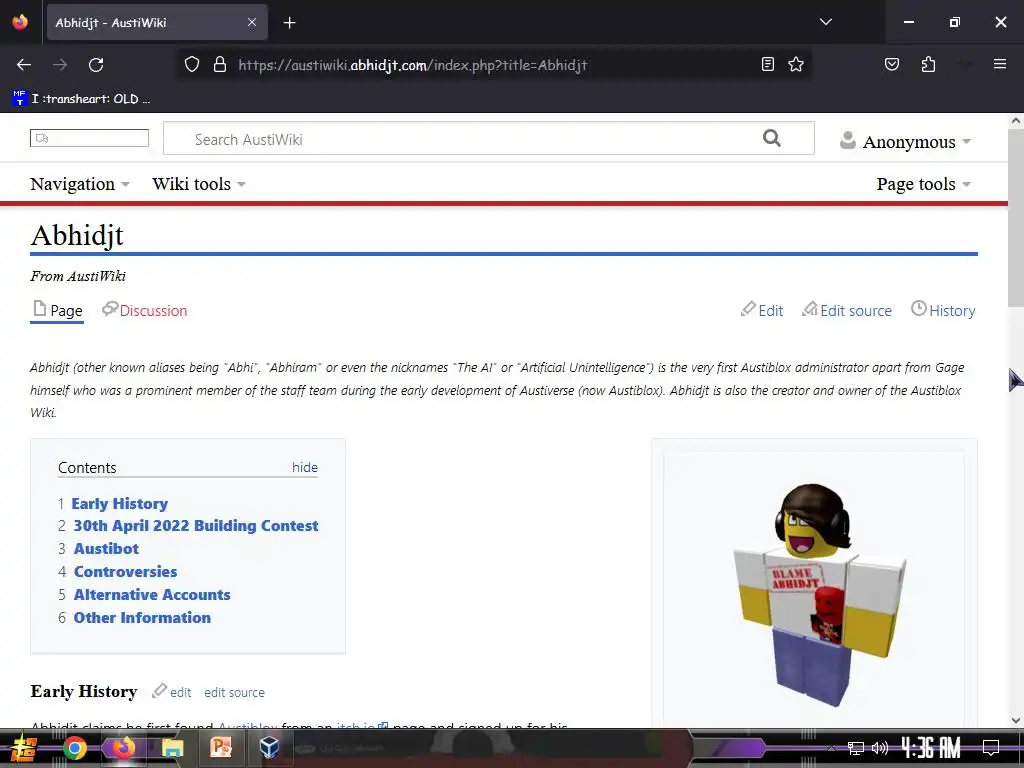The image size is (1024, 768).
Task: List all tabs chevron in title bar
Action: [825, 22]
